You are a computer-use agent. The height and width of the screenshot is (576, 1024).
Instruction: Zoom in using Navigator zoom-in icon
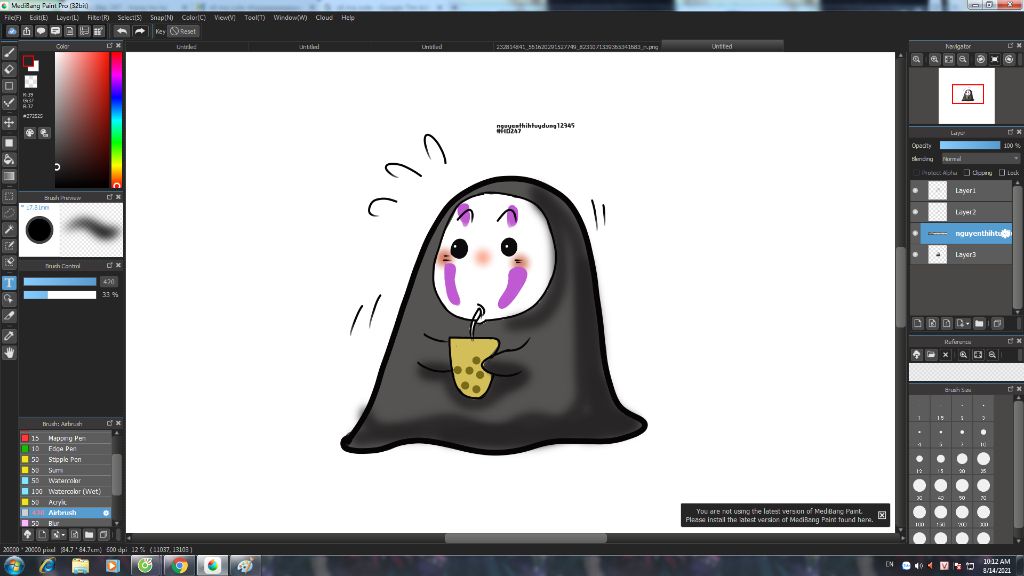(x=935, y=59)
